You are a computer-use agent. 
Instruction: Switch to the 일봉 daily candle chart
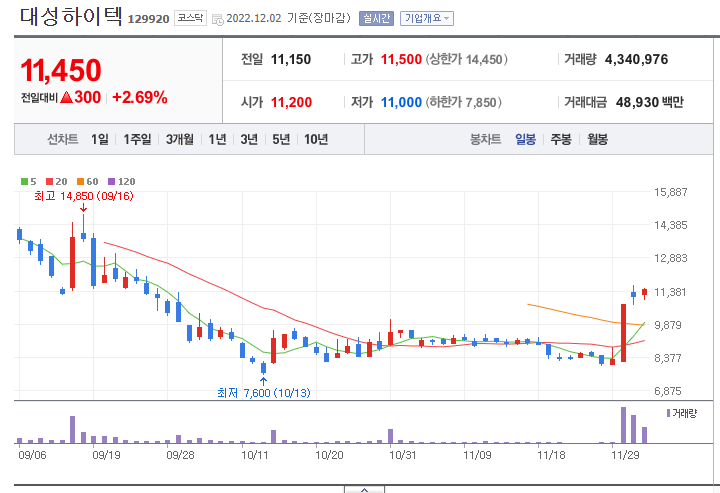point(525,139)
